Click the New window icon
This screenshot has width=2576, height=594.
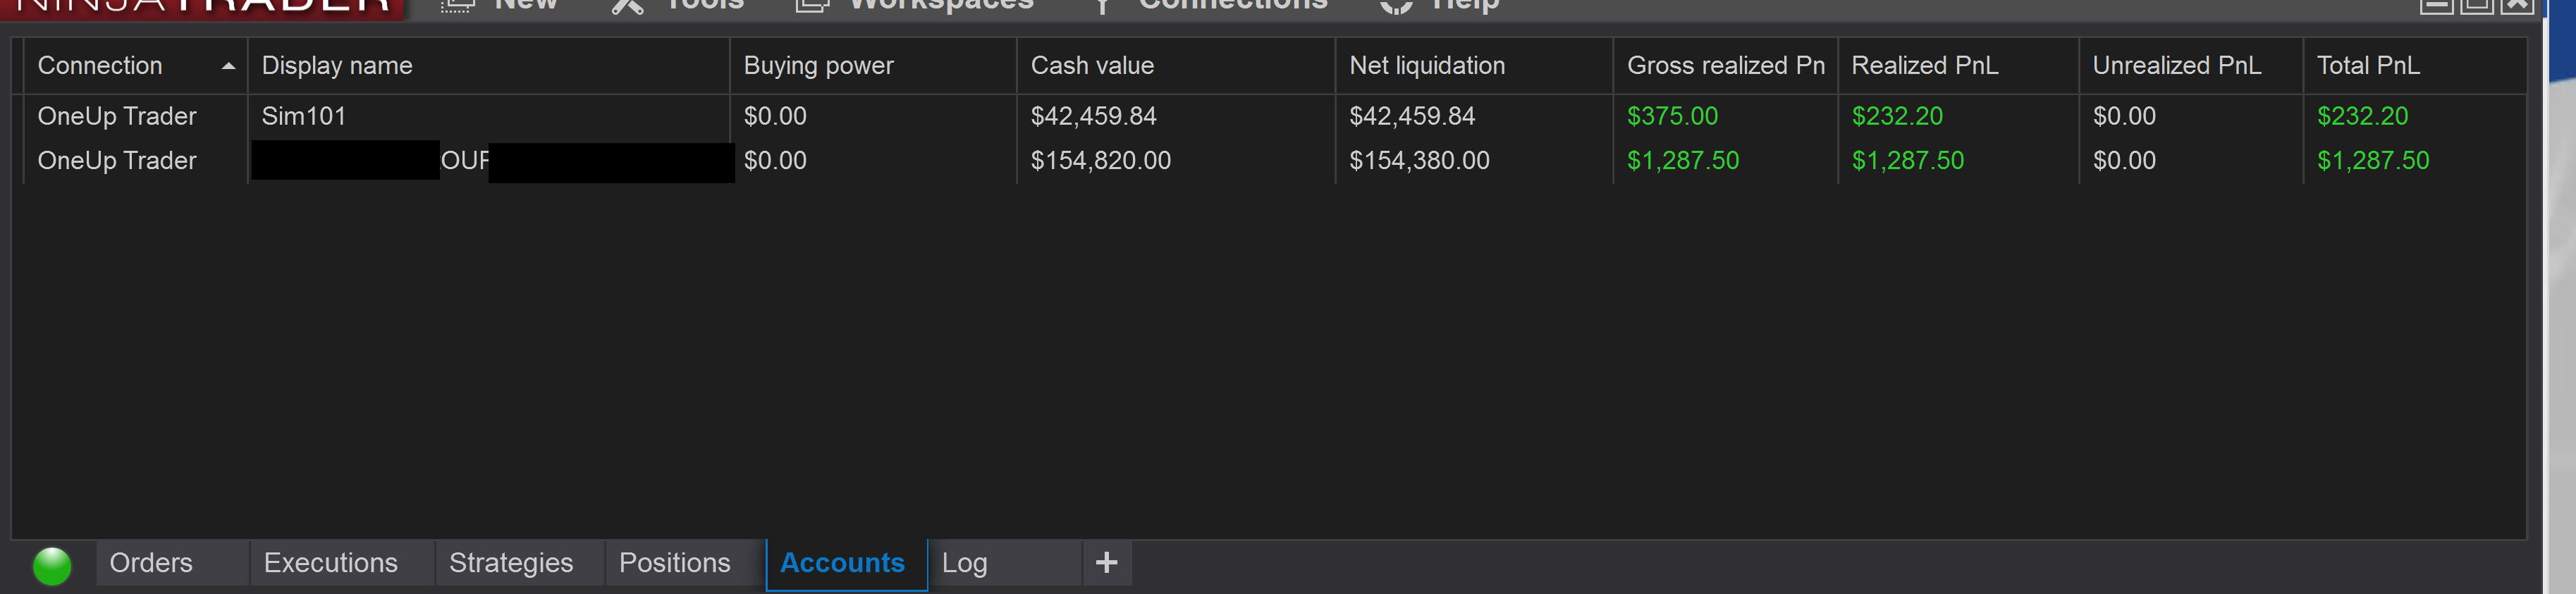pyautogui.click(x=457, y=6)
